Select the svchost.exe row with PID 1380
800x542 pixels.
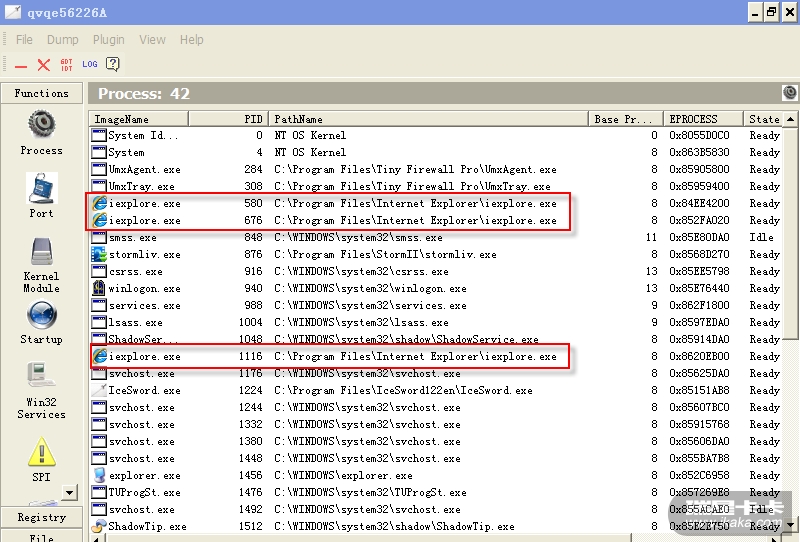(436, 441)
